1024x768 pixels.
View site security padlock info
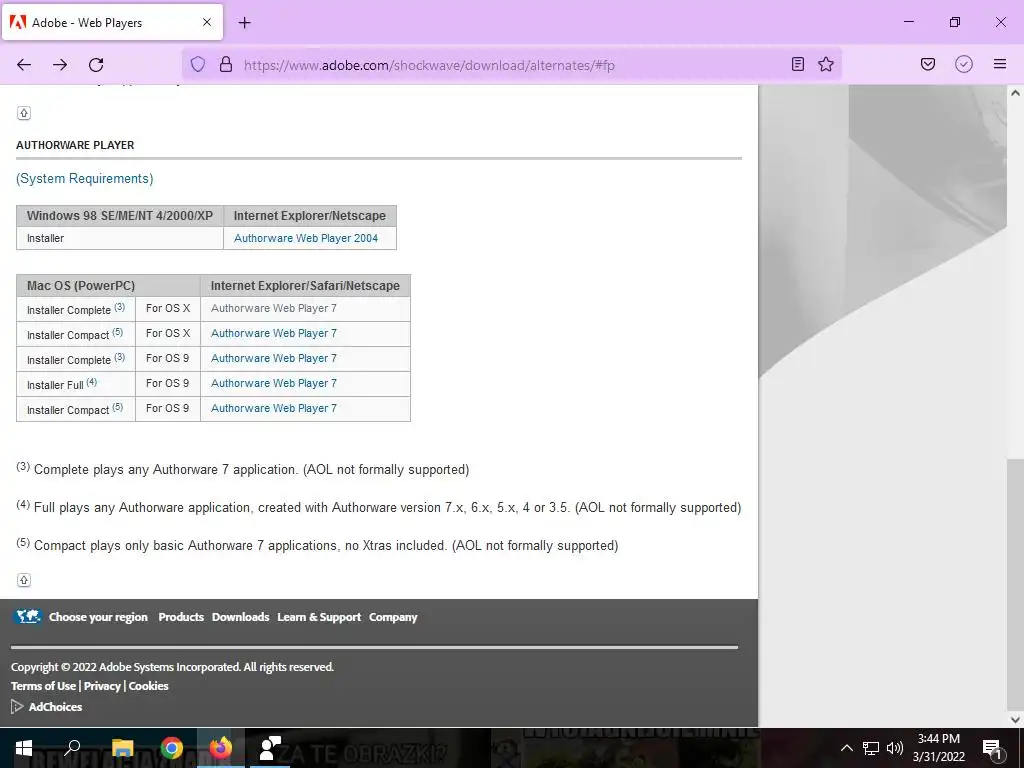click(226, 65)
